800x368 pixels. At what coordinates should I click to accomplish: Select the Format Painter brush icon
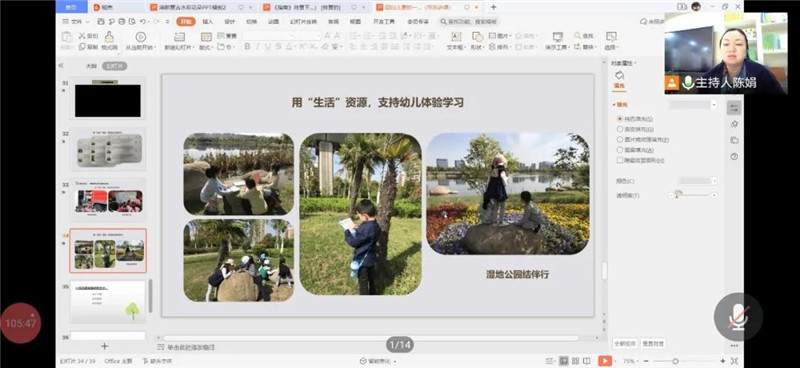coord(109,37)
